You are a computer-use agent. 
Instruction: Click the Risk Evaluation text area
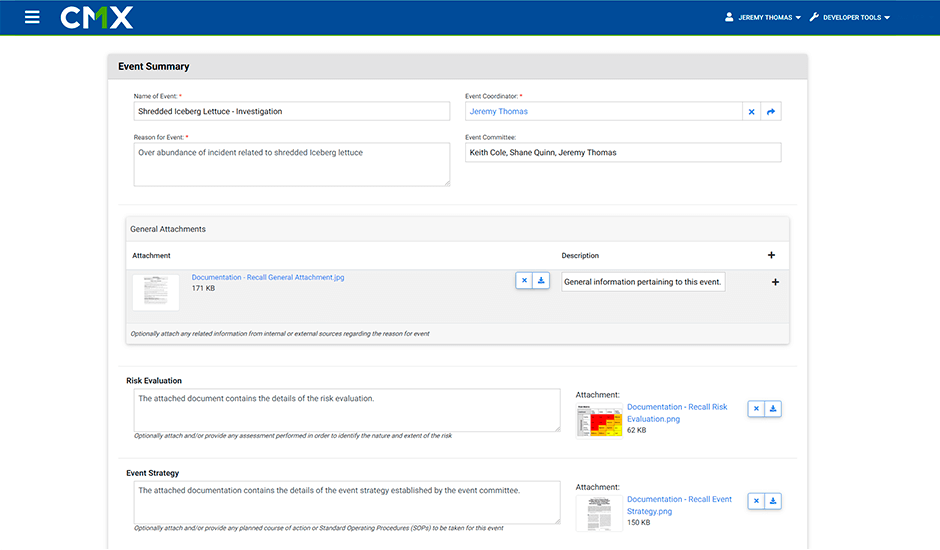pyautogui.click(x=347, y=410)
